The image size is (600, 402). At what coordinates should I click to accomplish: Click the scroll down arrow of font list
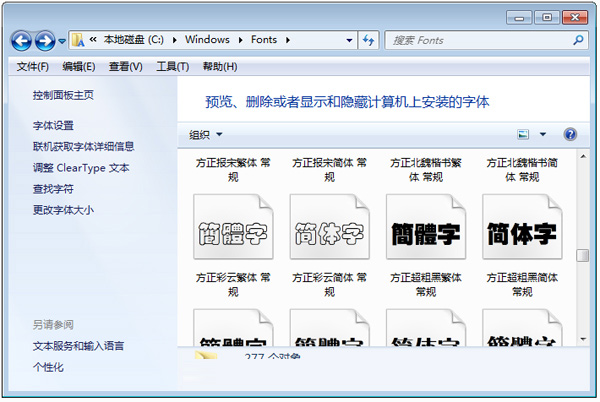583,339
